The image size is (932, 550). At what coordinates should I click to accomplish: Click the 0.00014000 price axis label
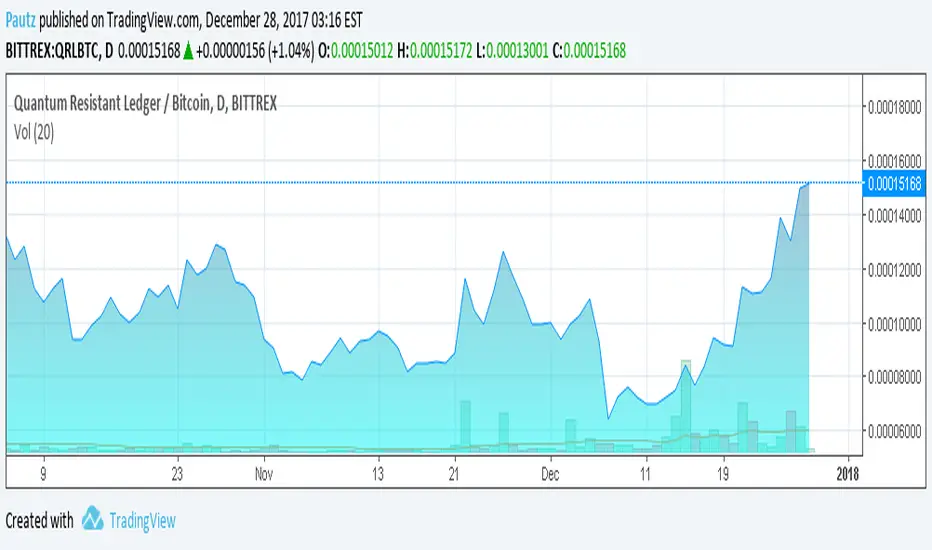(x=895, y=215)
